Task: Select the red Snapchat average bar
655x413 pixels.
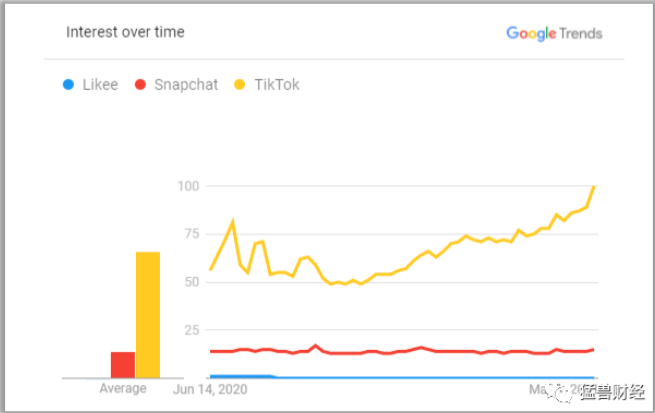Action: coord(123,365)
